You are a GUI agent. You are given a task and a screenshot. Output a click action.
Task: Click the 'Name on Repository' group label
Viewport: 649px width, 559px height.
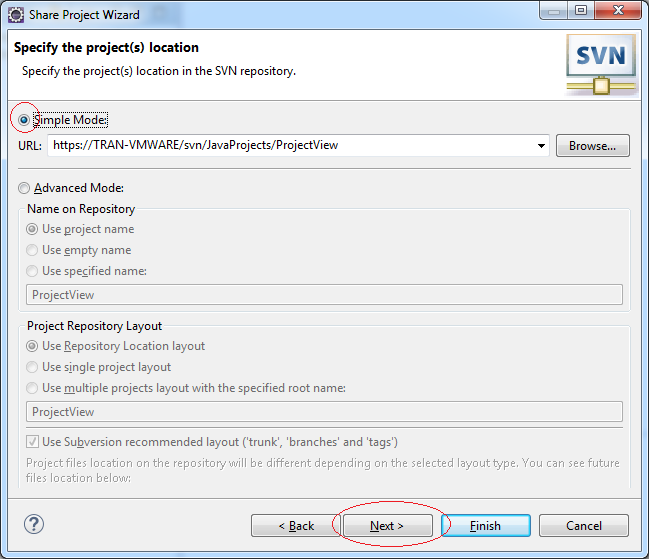(x=81, y=209)
